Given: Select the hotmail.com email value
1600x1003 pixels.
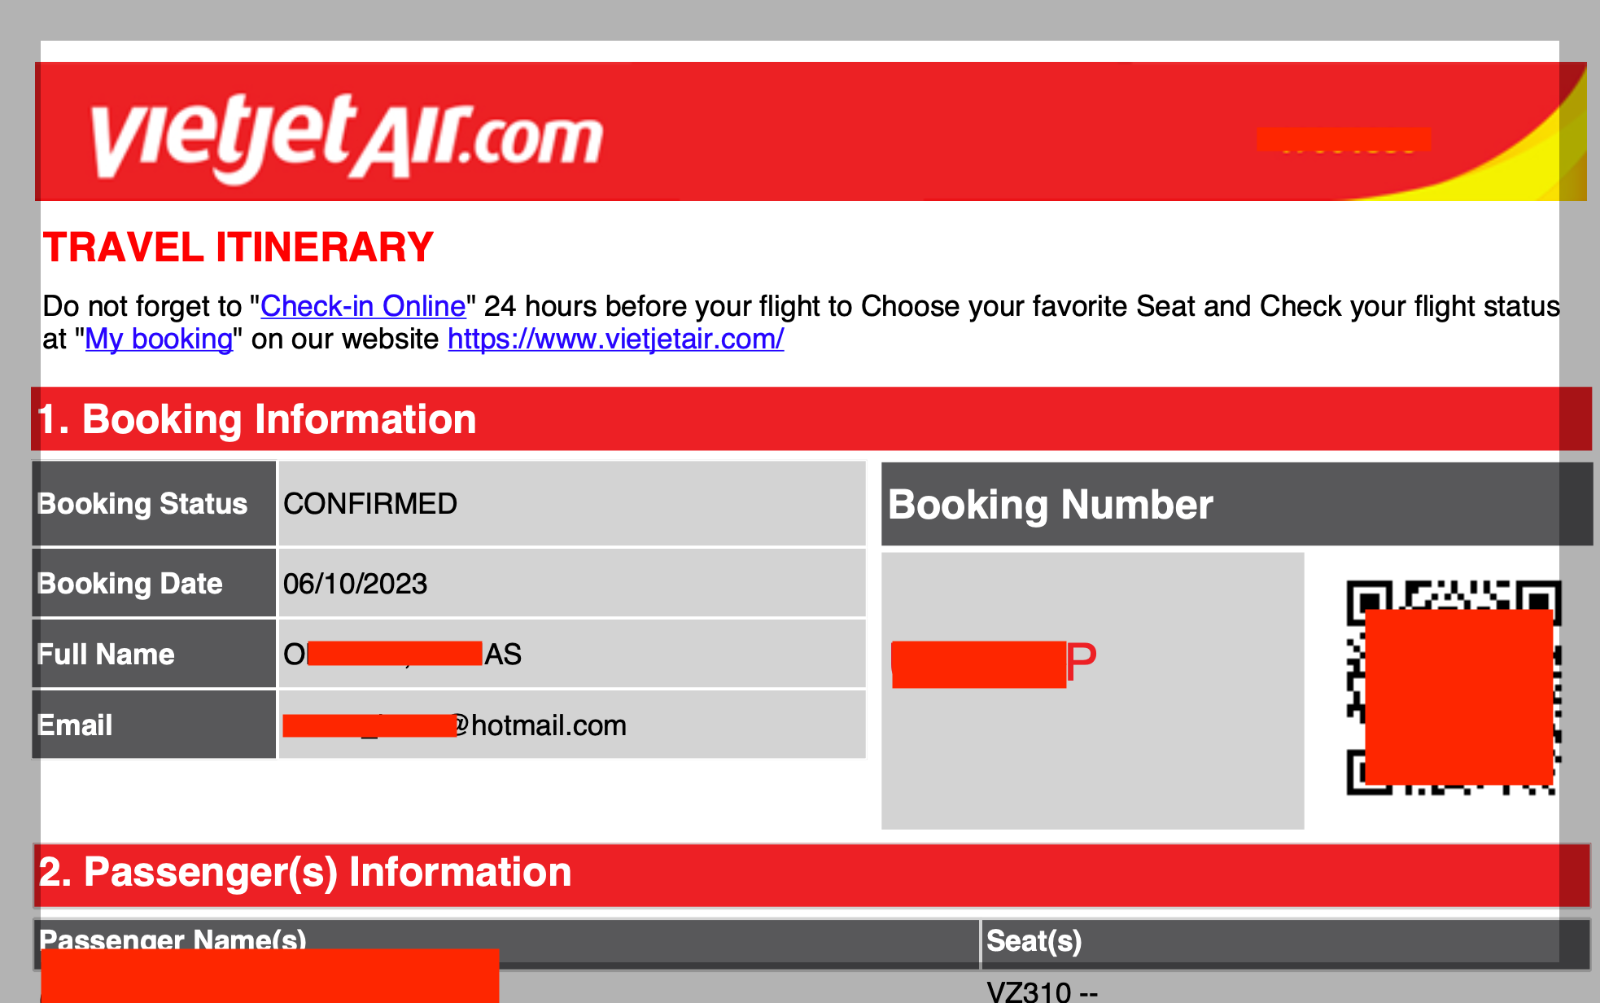Looking at the screenshot, I should tap(455, 725).
